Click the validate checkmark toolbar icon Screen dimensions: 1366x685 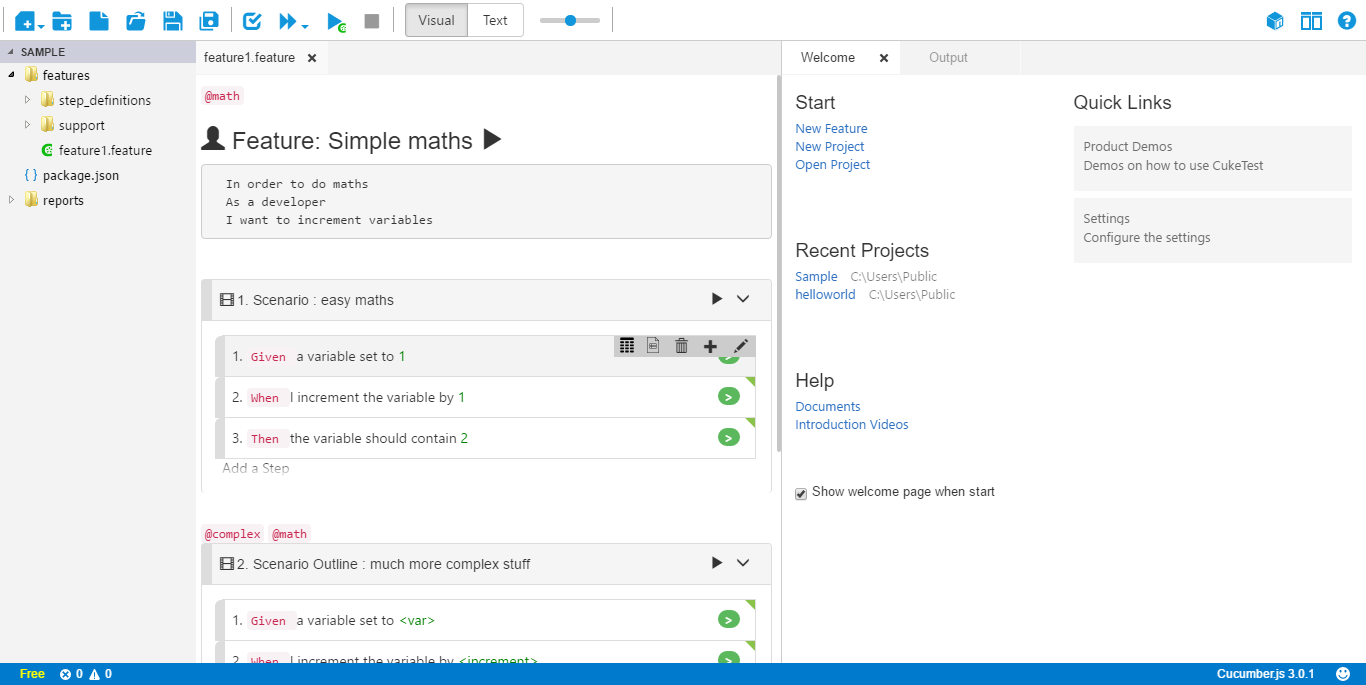click(252, 21)
